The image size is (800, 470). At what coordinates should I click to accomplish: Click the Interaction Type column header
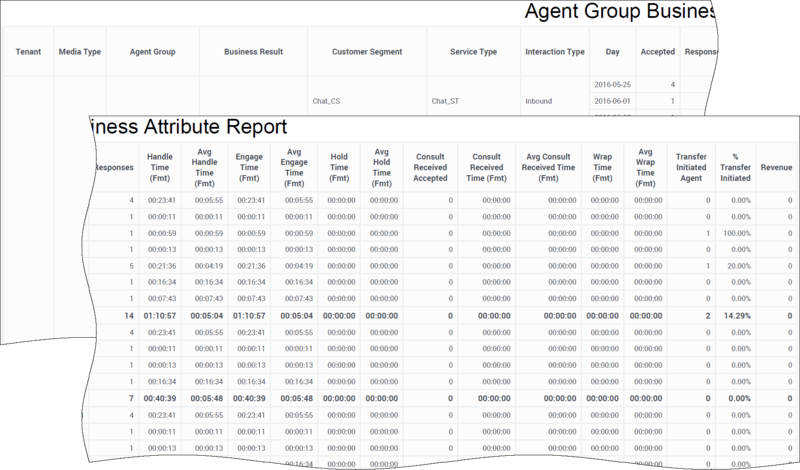point(555,50)
